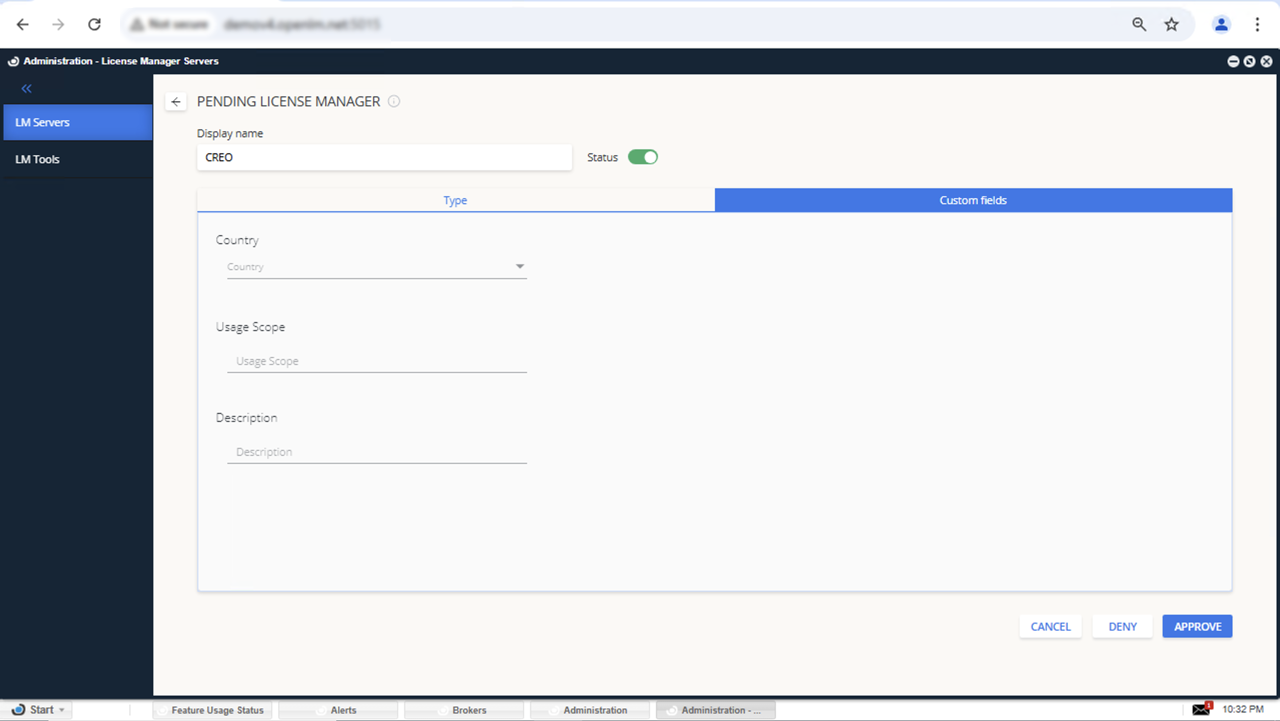The image size is (1280, 721).
Task: Click the info icon next to the title
Action: [394, 101]
